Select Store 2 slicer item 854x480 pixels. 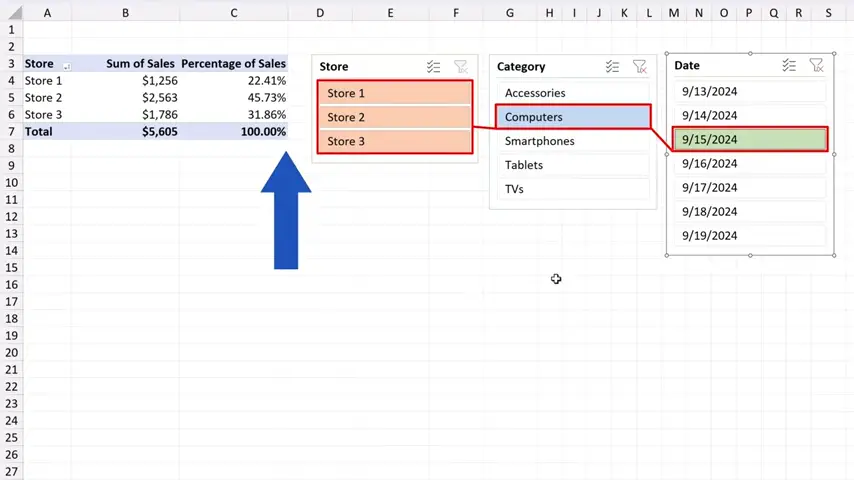[x=395, y=117]
